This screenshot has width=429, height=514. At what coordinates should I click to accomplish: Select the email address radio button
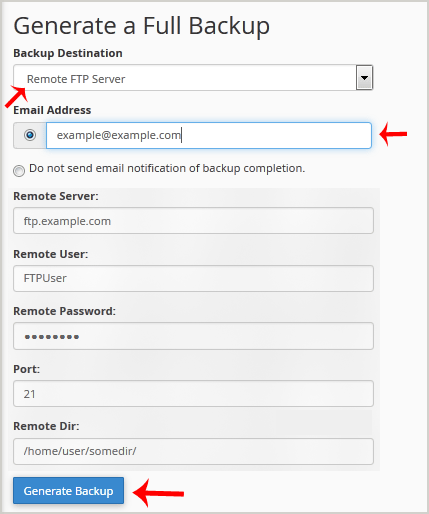pyautogui.click(x=30, y=135)
